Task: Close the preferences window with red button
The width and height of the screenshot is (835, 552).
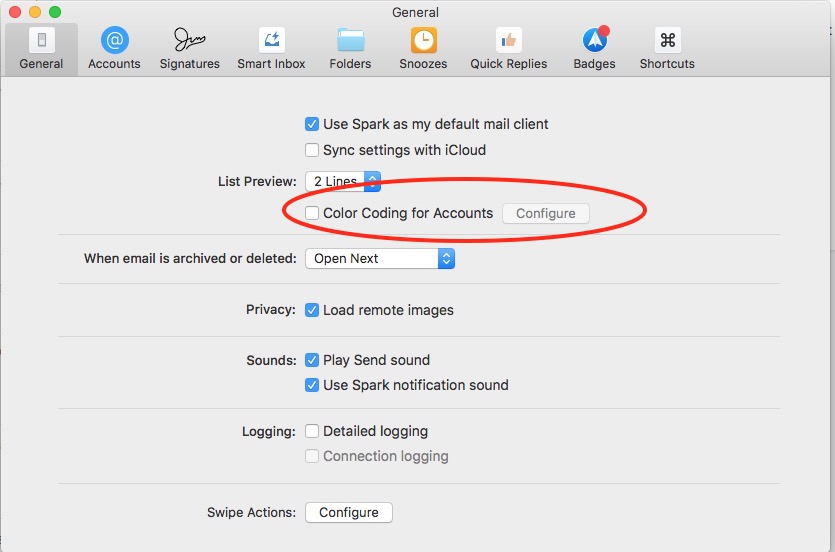Action: pos(15,12)
